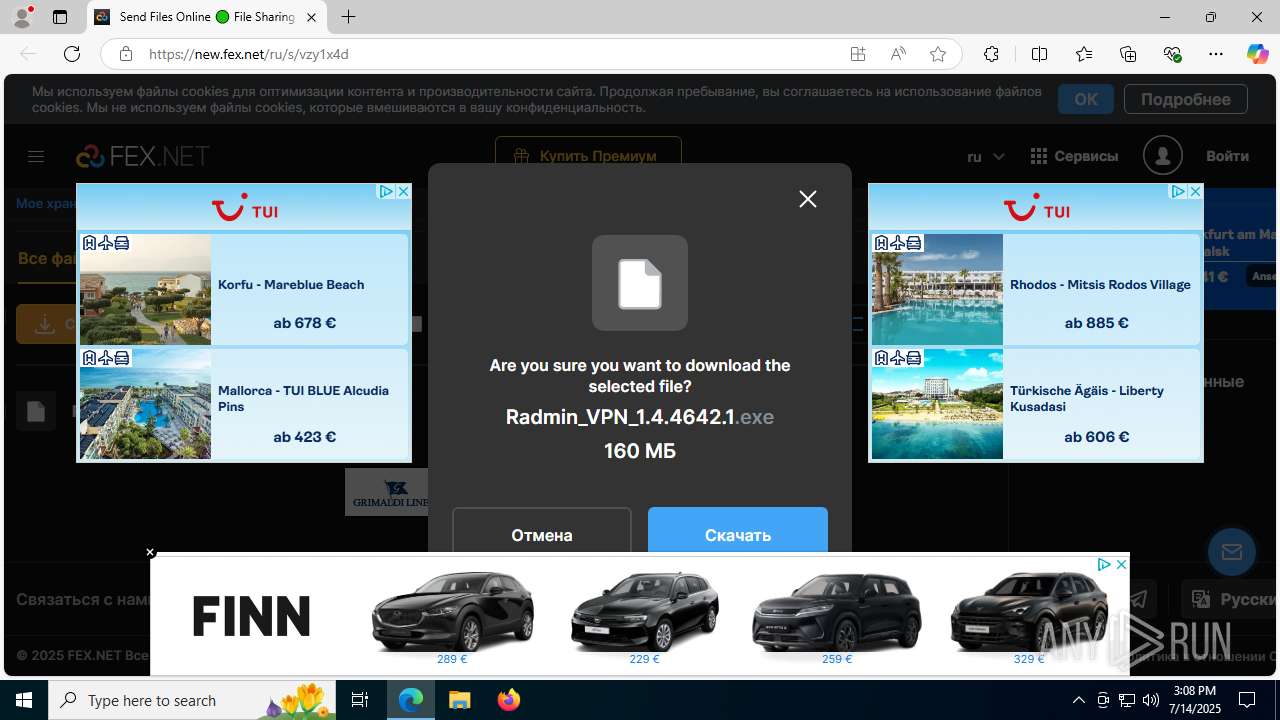Open the 329 € car offer
The height and width of the screenshot is (720, 1280).
click(1029, 617)
